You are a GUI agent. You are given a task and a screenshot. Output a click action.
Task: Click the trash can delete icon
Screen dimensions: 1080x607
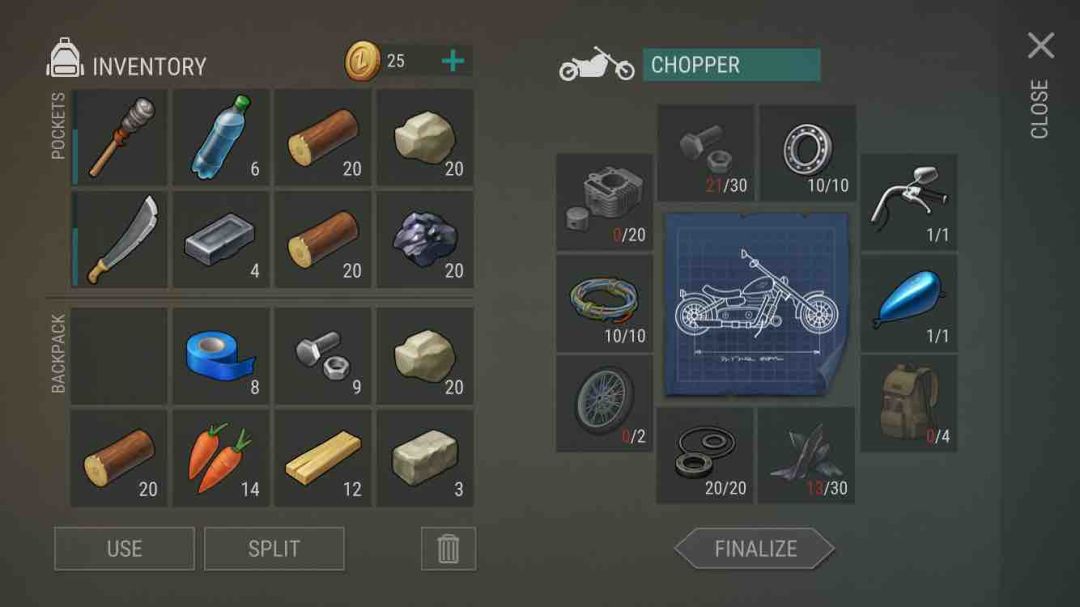pyautogui.click(x=448, y=548)
